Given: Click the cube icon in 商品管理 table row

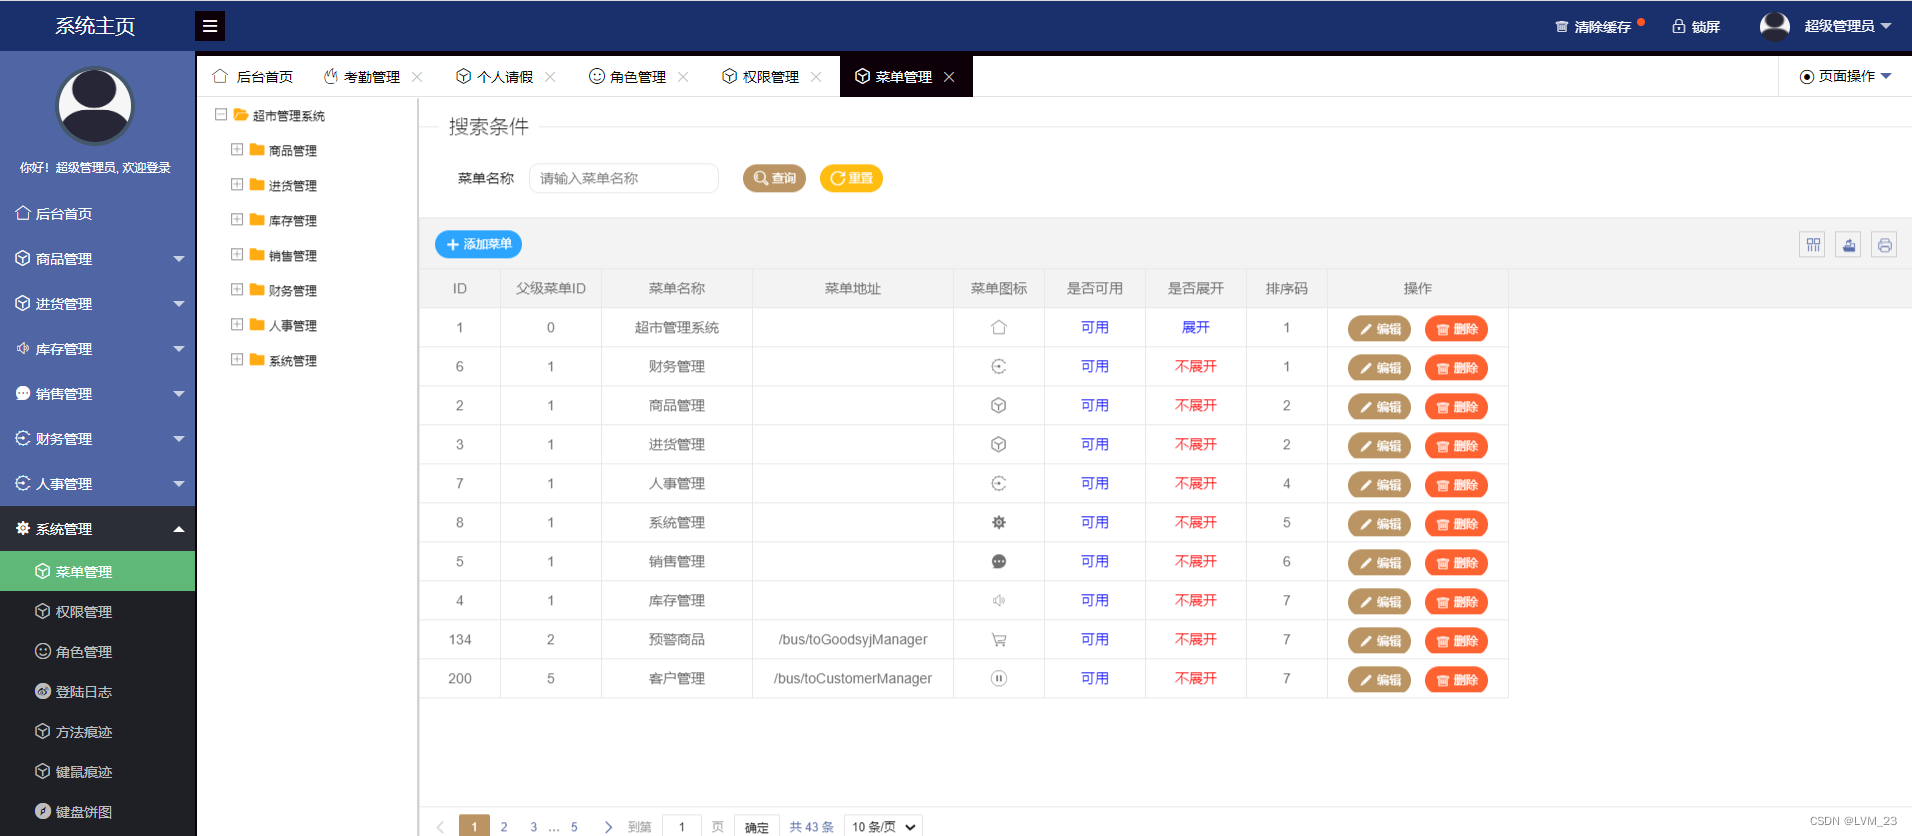Looking at the screenshot, I should [998, 406].
